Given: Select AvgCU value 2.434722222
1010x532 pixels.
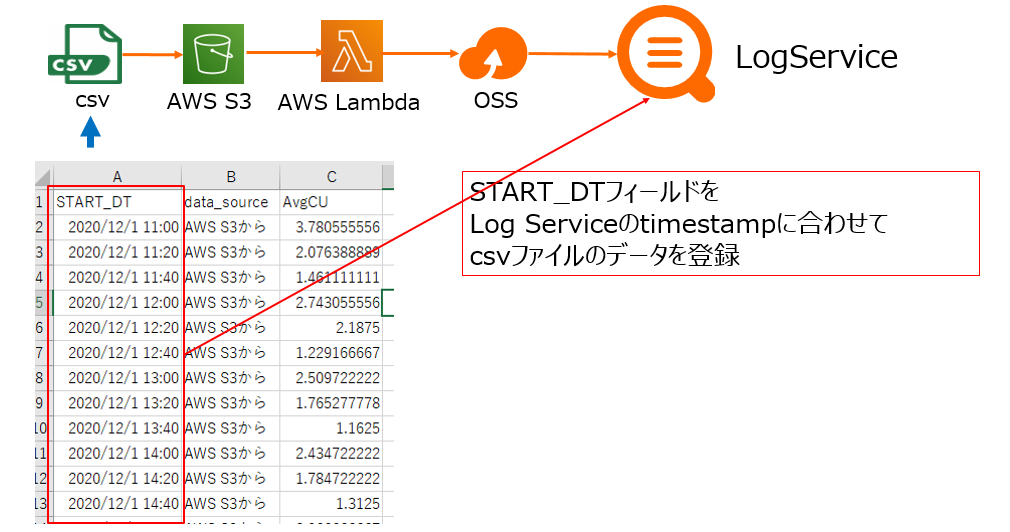Looking at the screenshot, I should (x=331, y=453).
